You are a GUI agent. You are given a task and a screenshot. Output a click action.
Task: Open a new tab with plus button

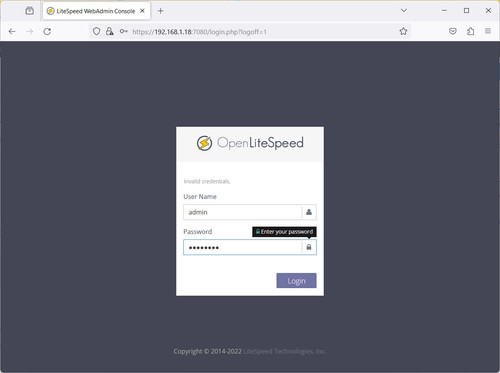[161, 11]
